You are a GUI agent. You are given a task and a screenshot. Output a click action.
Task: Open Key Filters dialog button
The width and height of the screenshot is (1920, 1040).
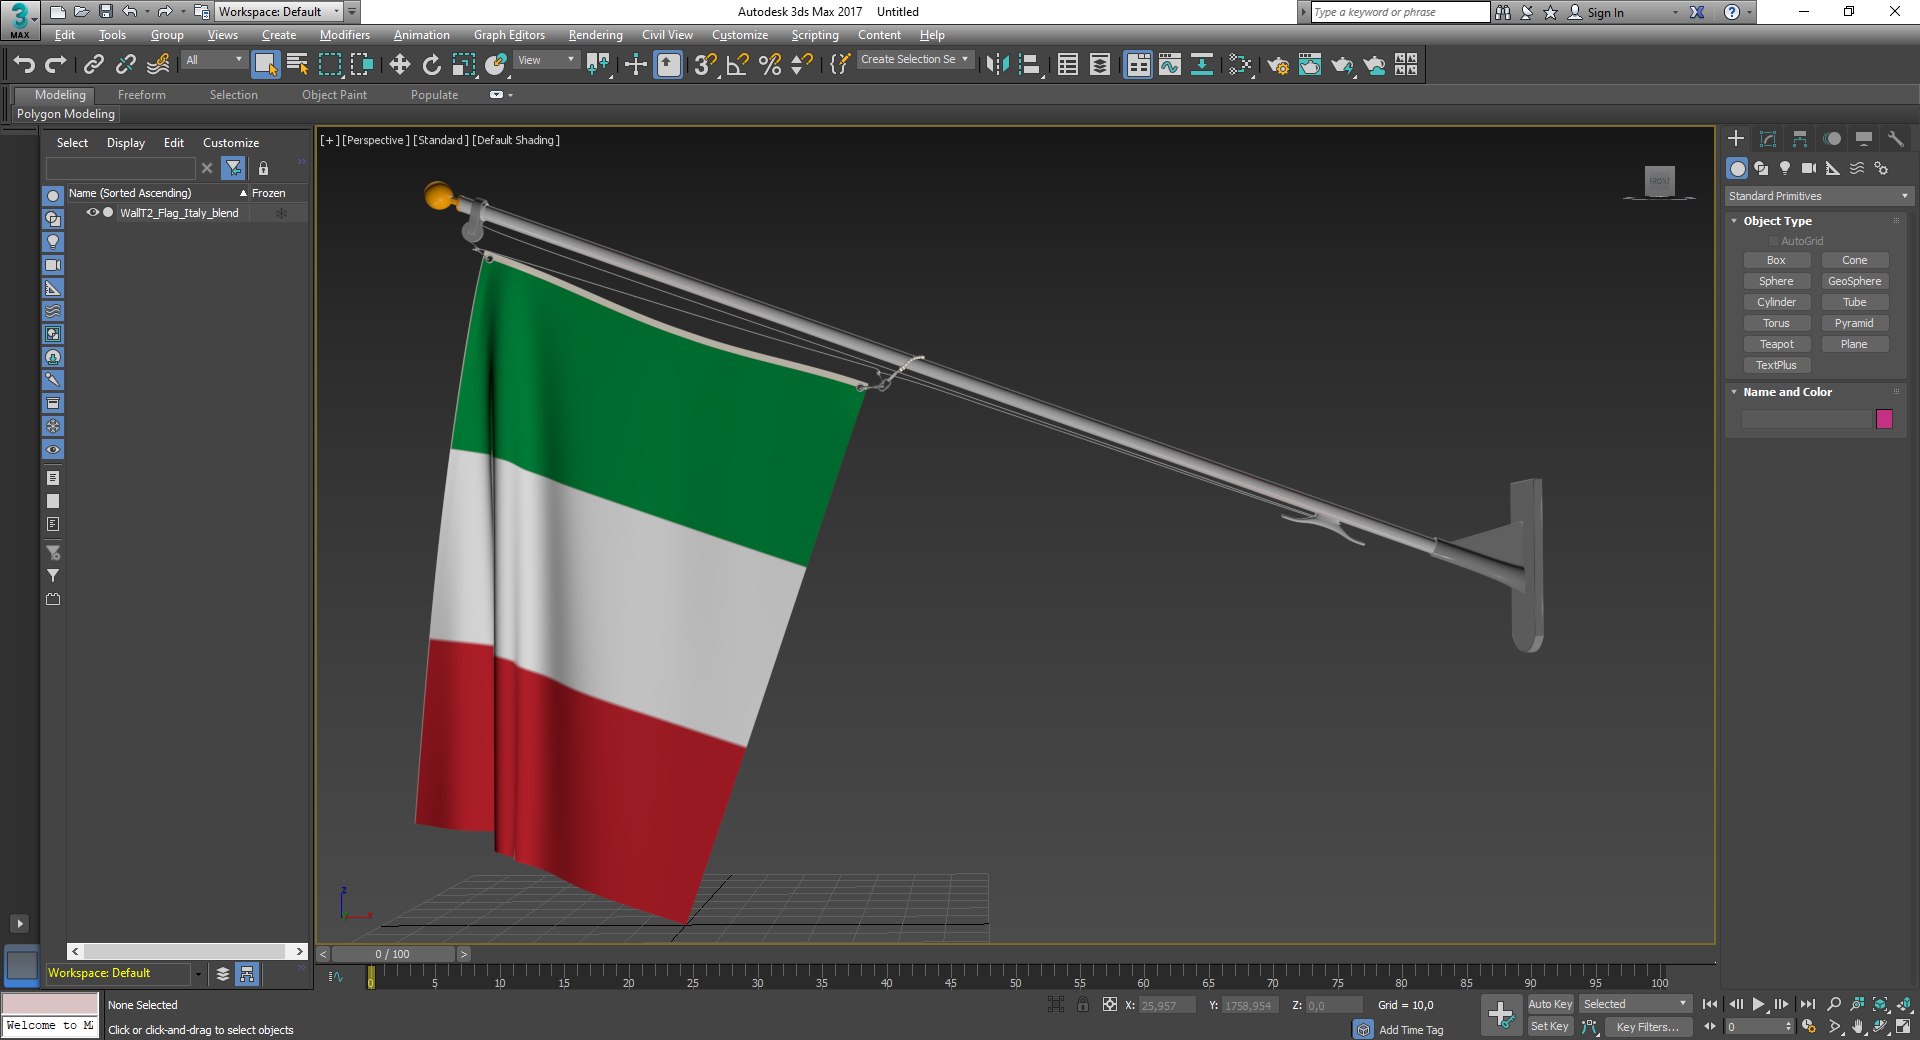coord(1648,1027)
